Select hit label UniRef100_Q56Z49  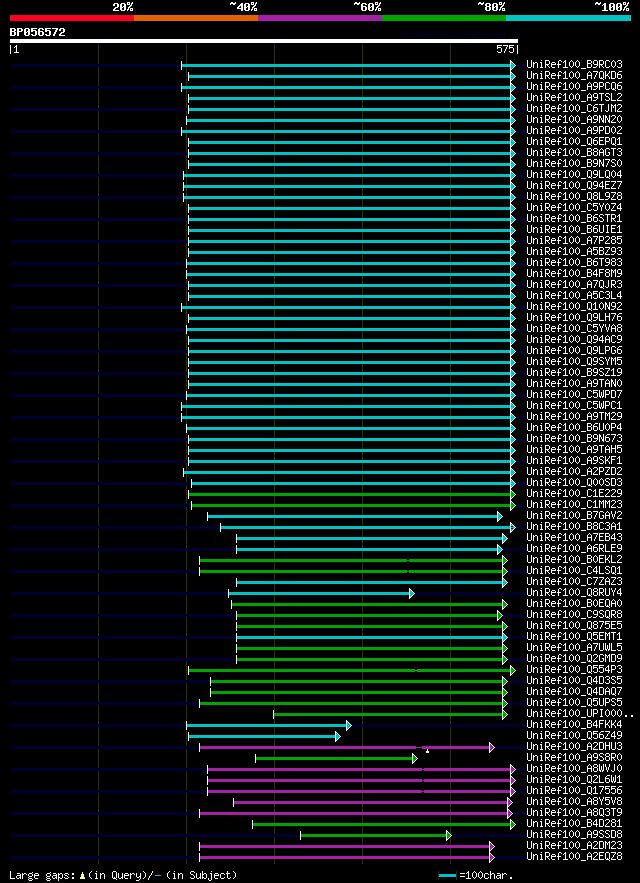click(574, 735)
